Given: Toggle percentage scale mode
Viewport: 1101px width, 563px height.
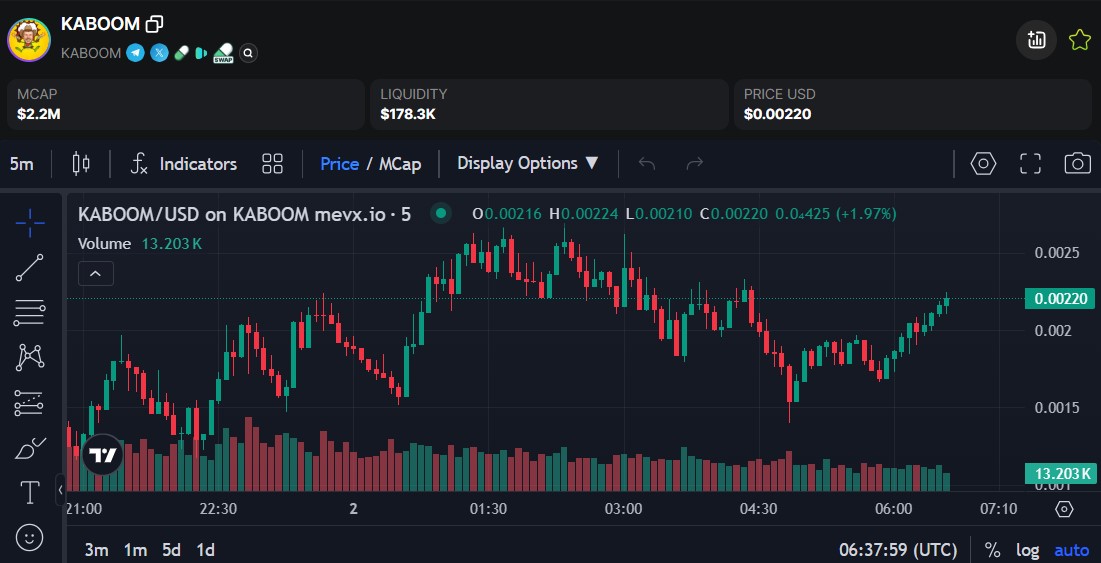Looking at the screenshot, I should [x=992, y=550].
